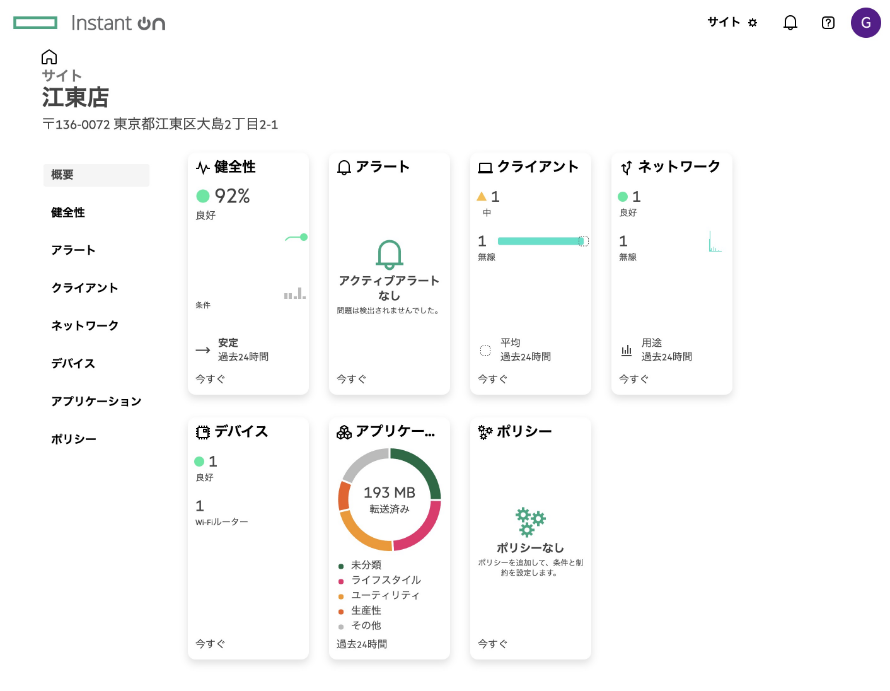Open 健全性 in the sidebar
This screenshot has width=890, height=691.
[68, 212]
